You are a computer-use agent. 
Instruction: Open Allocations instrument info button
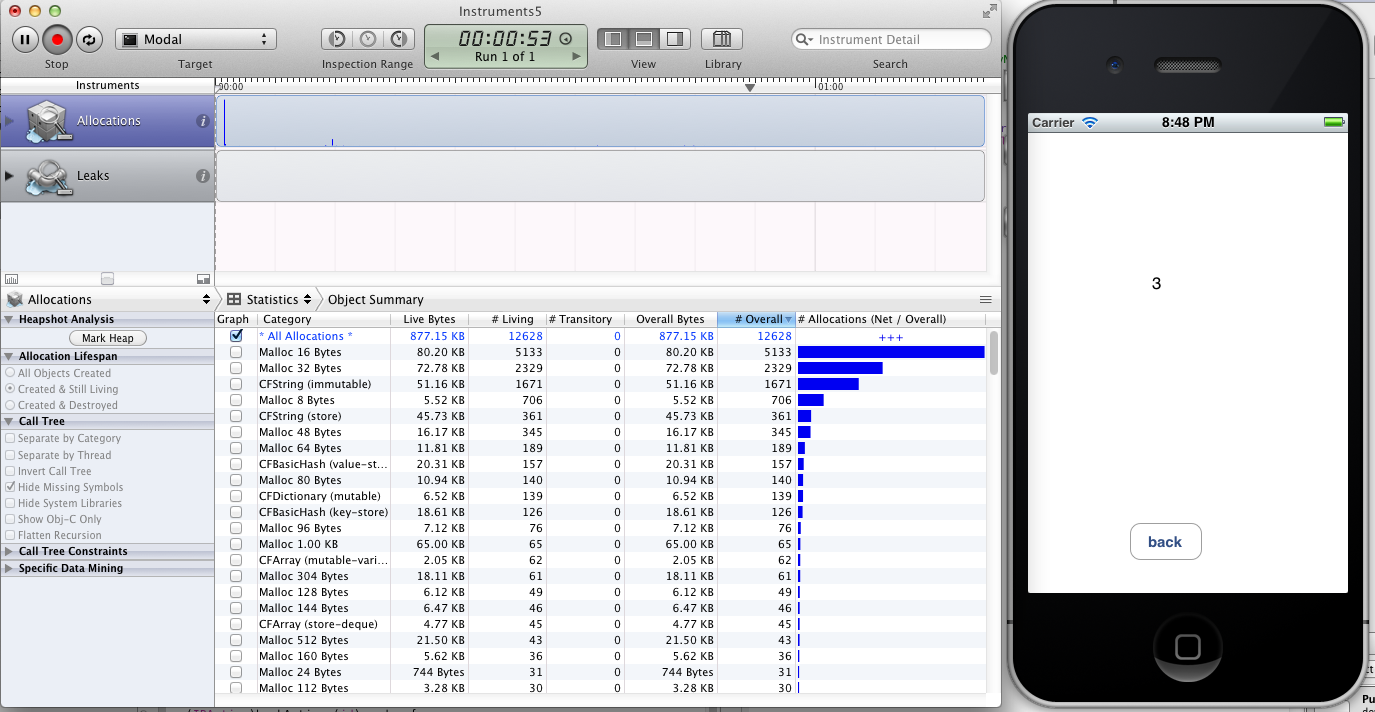coord(203,121)
